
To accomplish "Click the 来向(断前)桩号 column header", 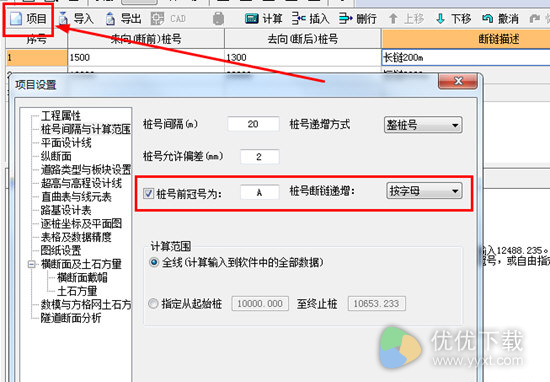I will [x=146, y=39].
